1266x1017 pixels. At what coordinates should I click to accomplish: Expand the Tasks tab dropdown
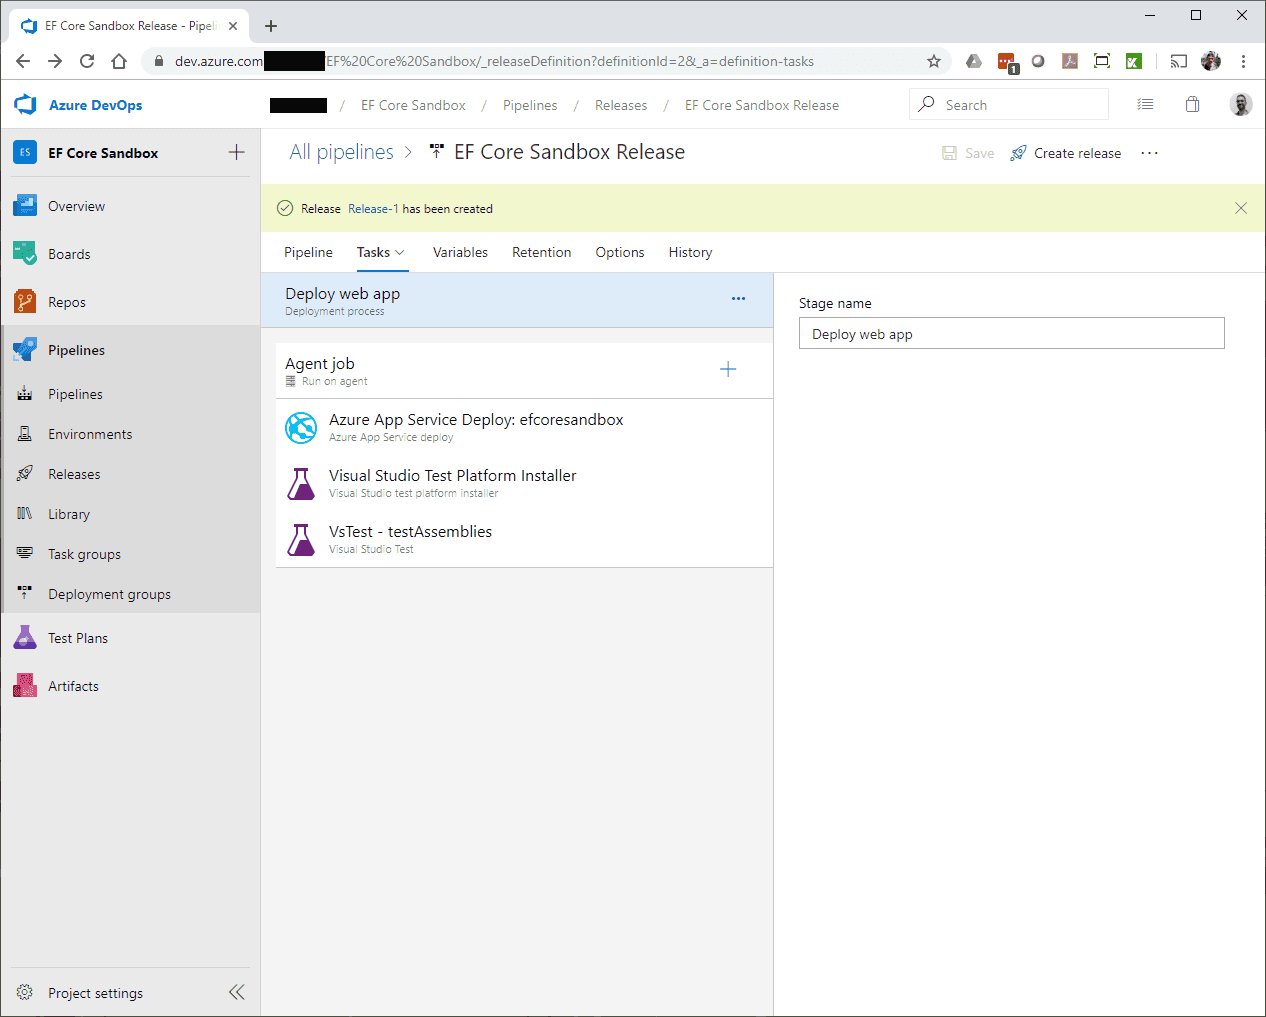tap(400, 253)
